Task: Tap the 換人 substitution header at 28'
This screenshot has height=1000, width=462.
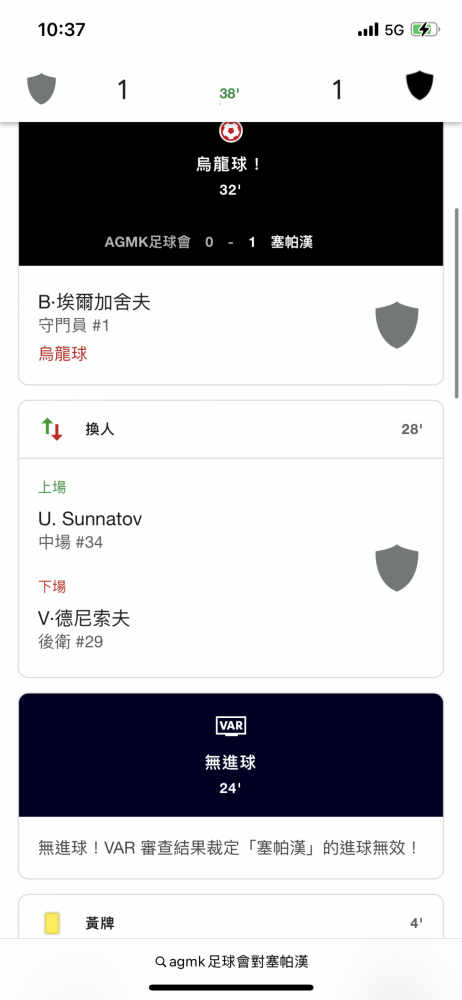Action: click(x=231, y=429)
